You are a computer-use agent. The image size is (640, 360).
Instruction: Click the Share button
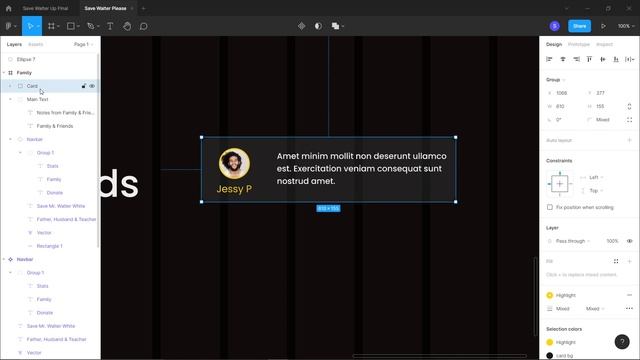pyautogui.click(x=580, y=26)
